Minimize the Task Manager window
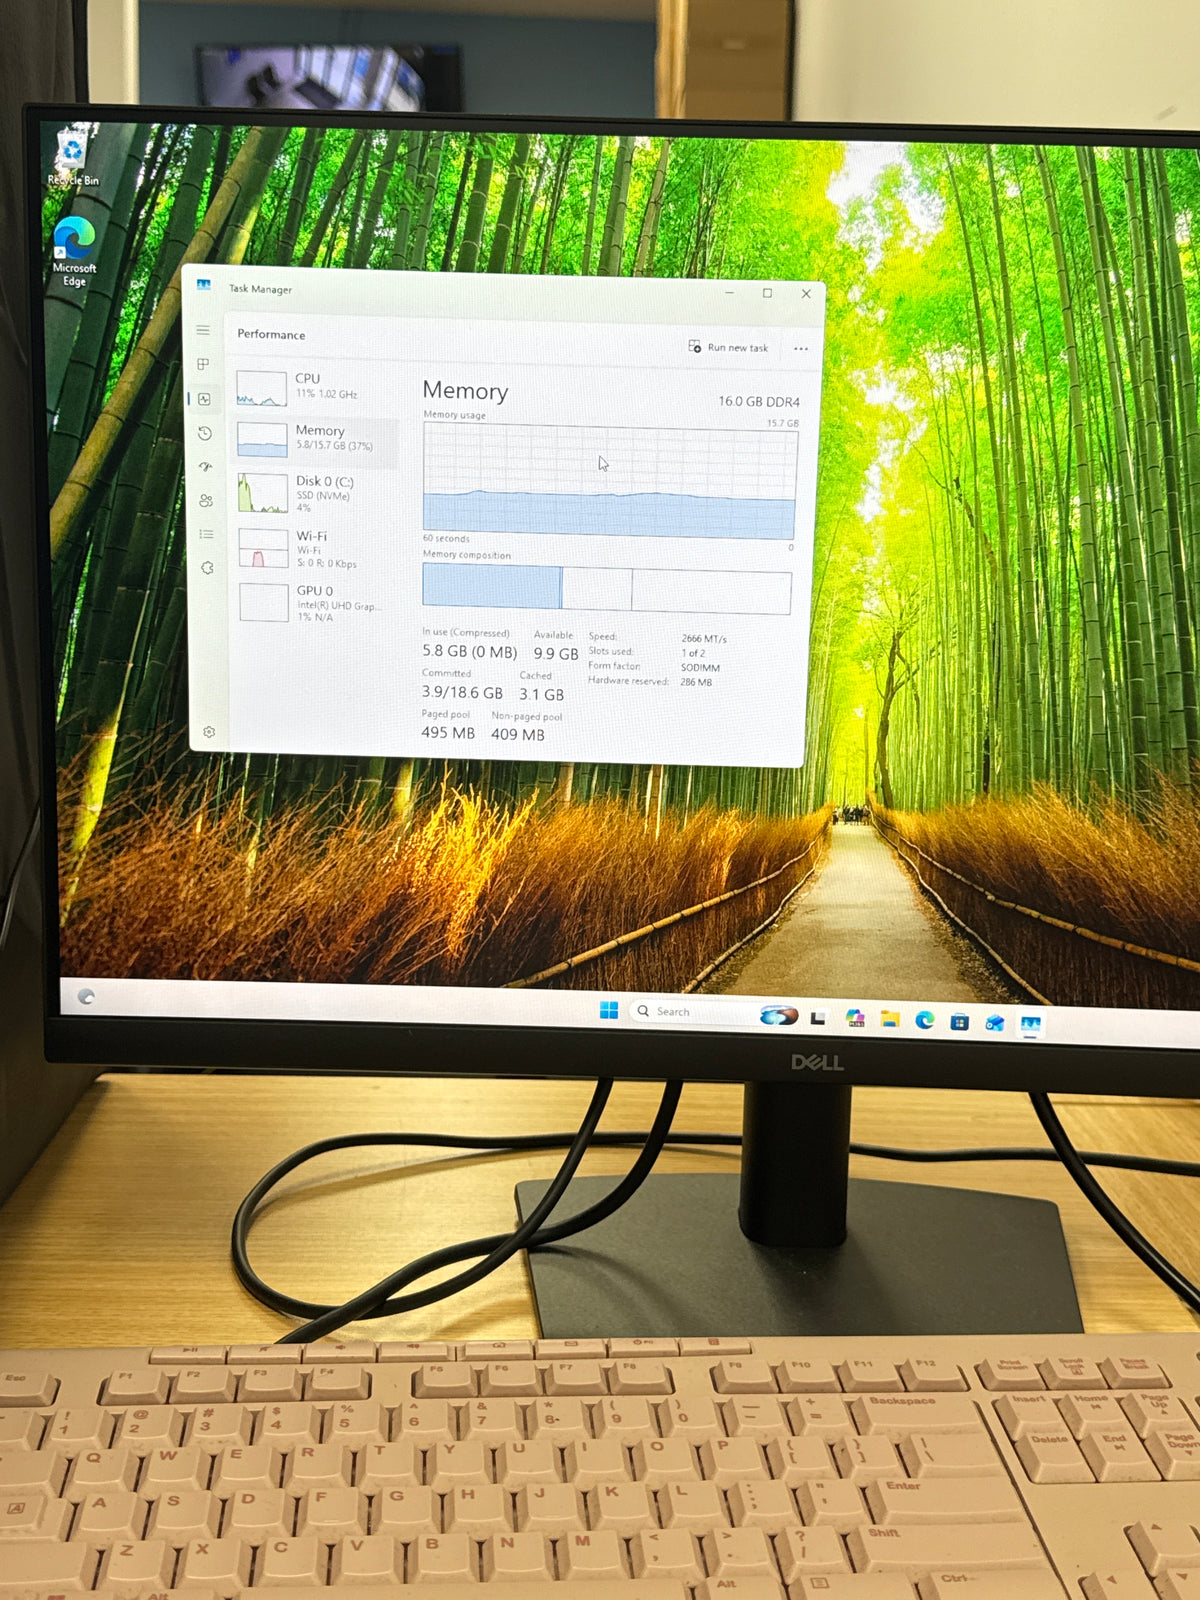Image resolution: width=1200 pixels, height=1600 pixels. (730, 292)
